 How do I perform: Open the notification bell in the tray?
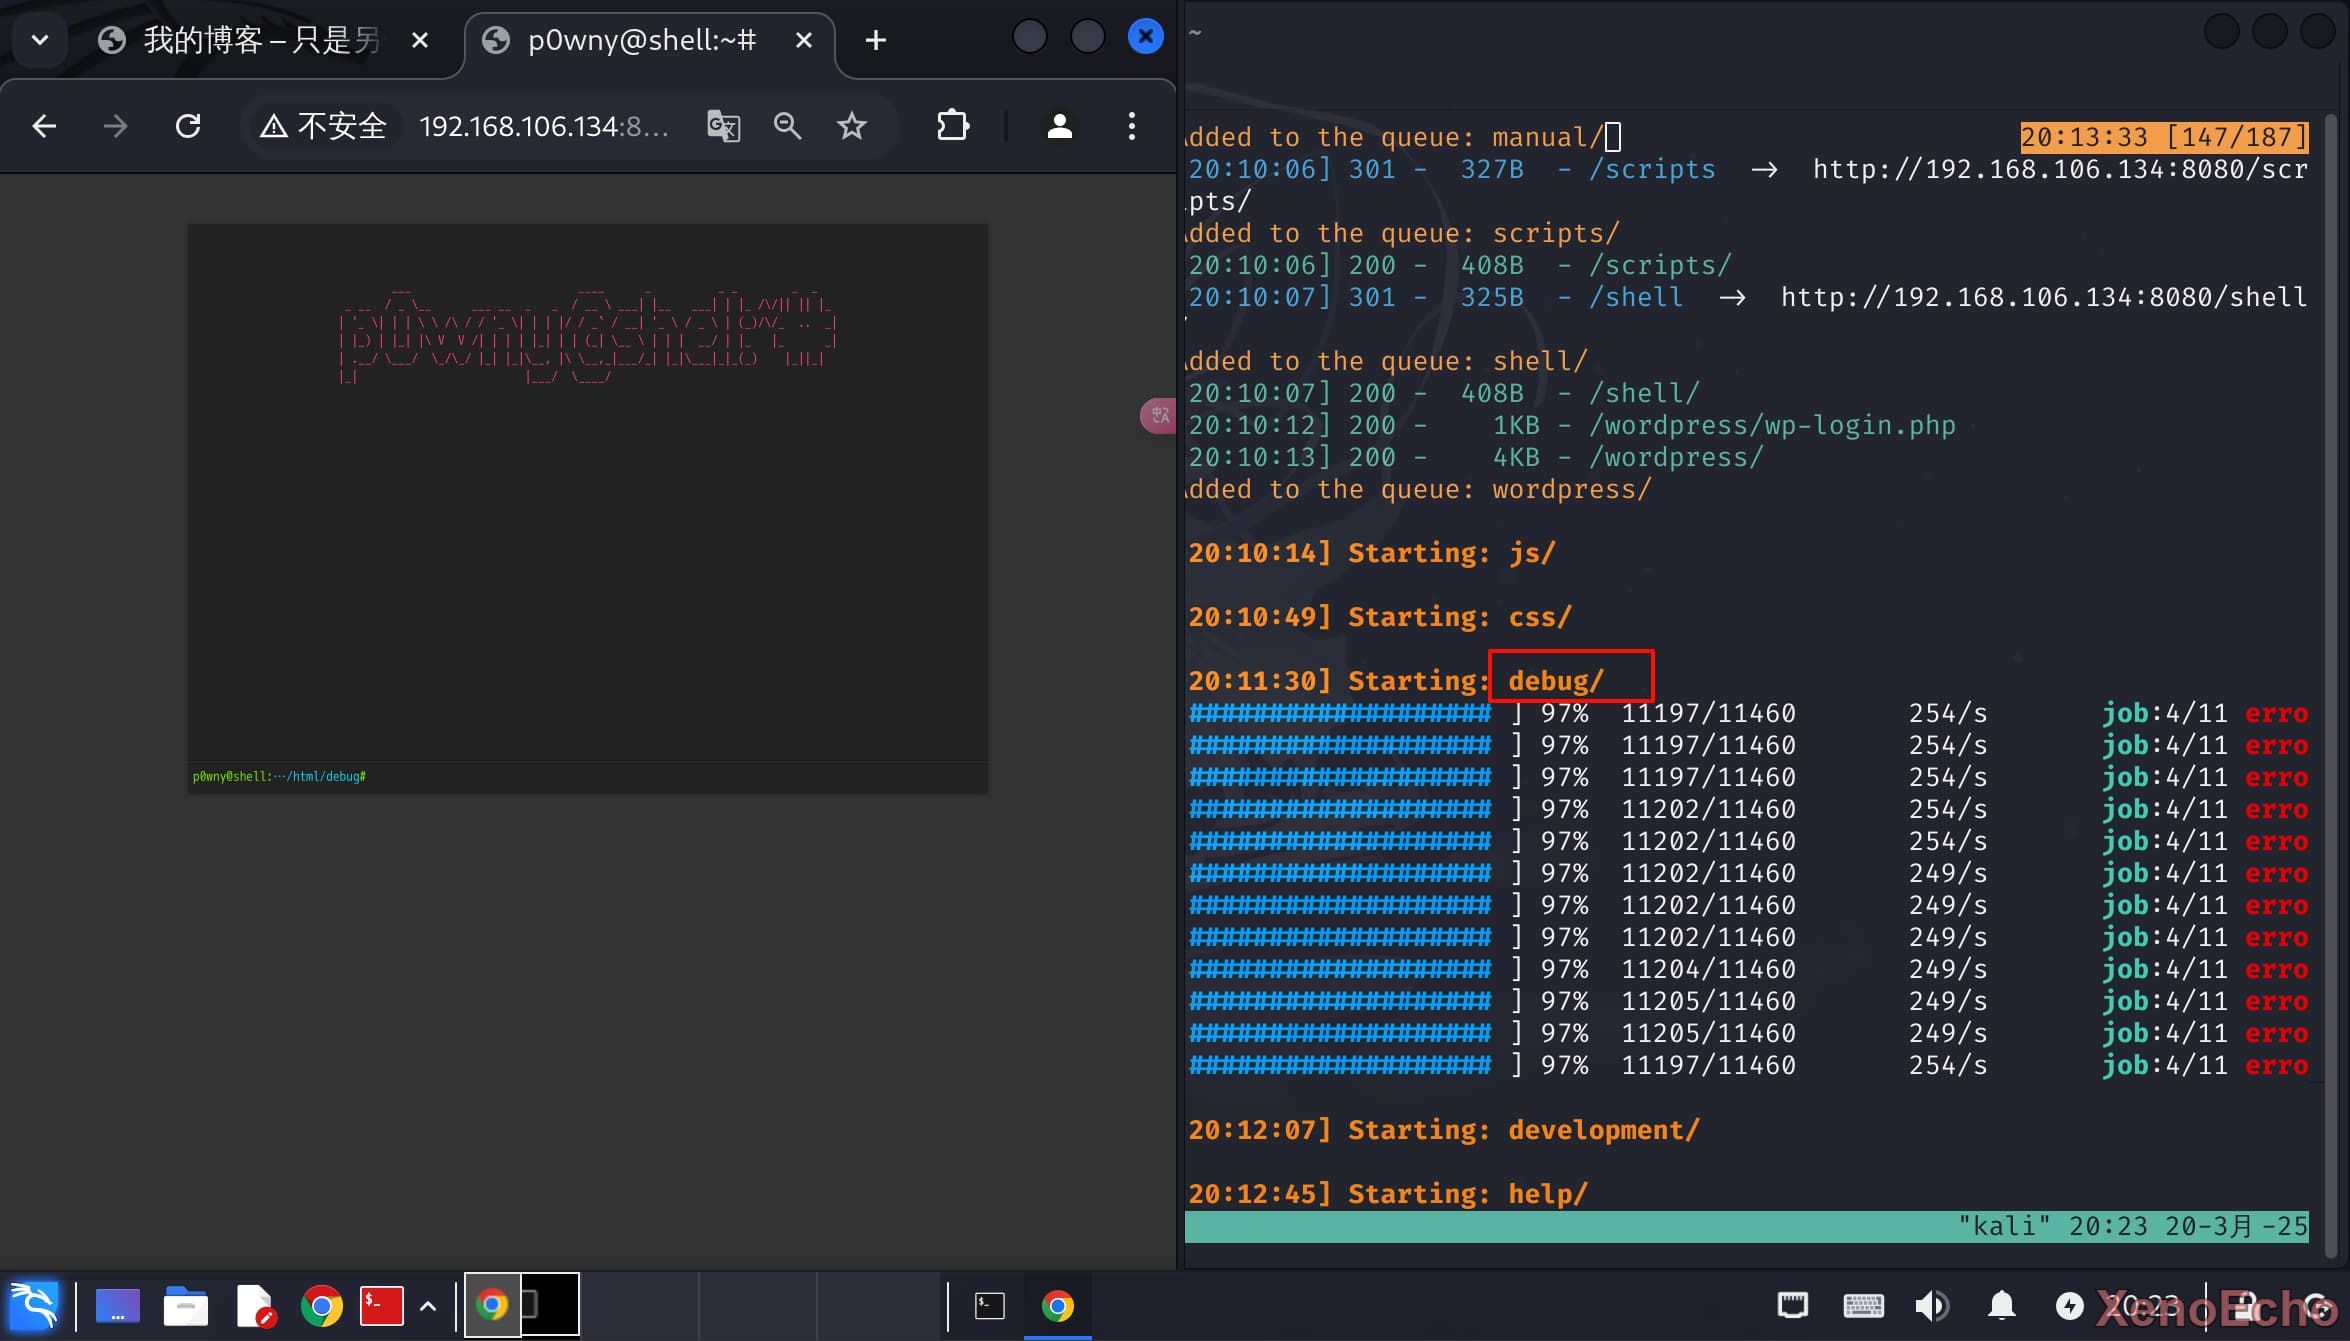(x=2001, y=1306)
